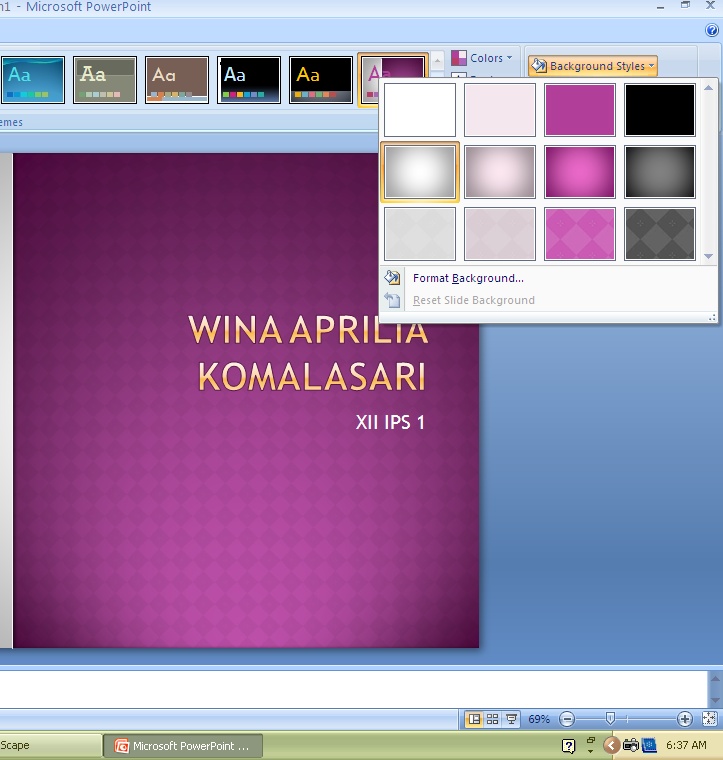Switch to Normal view
The image size is (723, 760).
(474, 719)
